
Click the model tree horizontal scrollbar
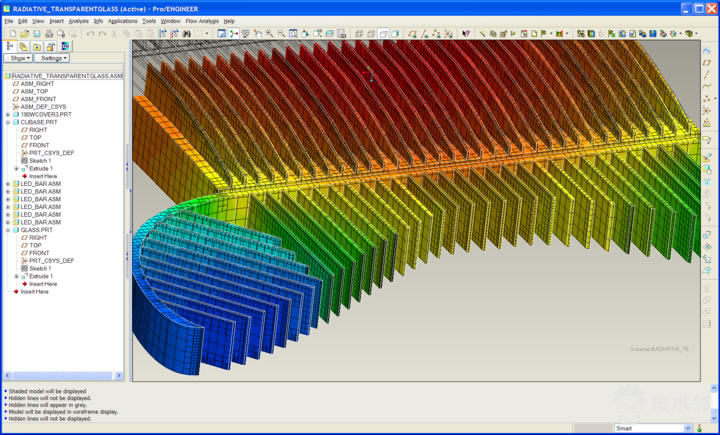pos(60,376)
